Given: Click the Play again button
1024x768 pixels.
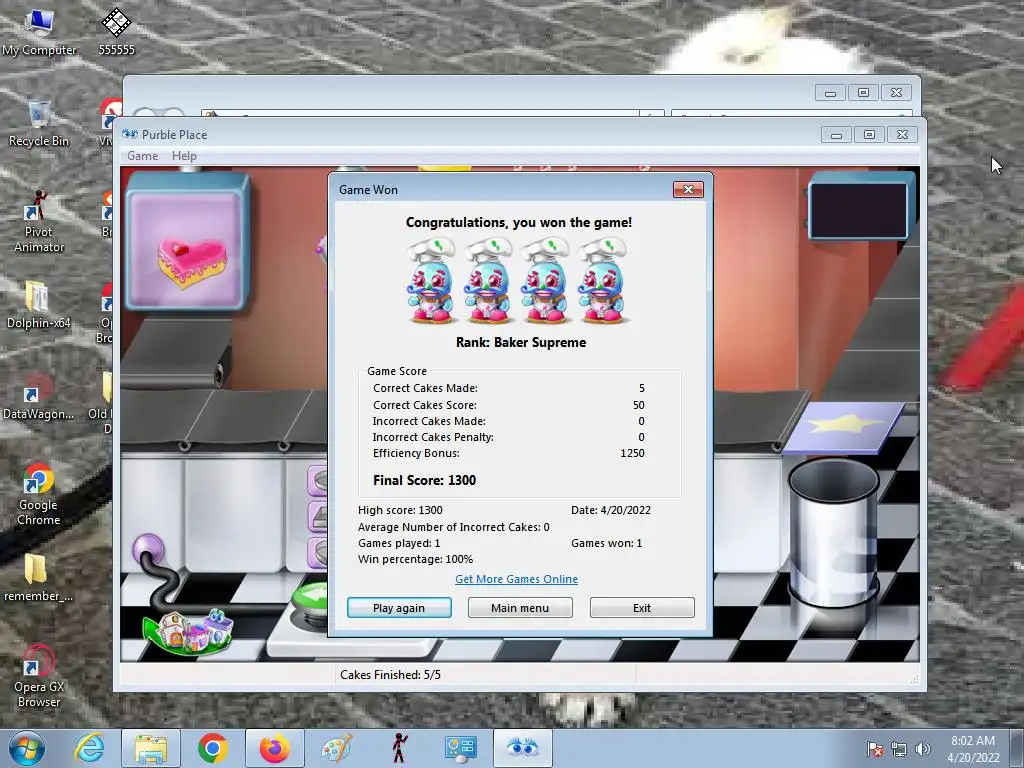Looking at the screenshot, I should tap(399, 607).
